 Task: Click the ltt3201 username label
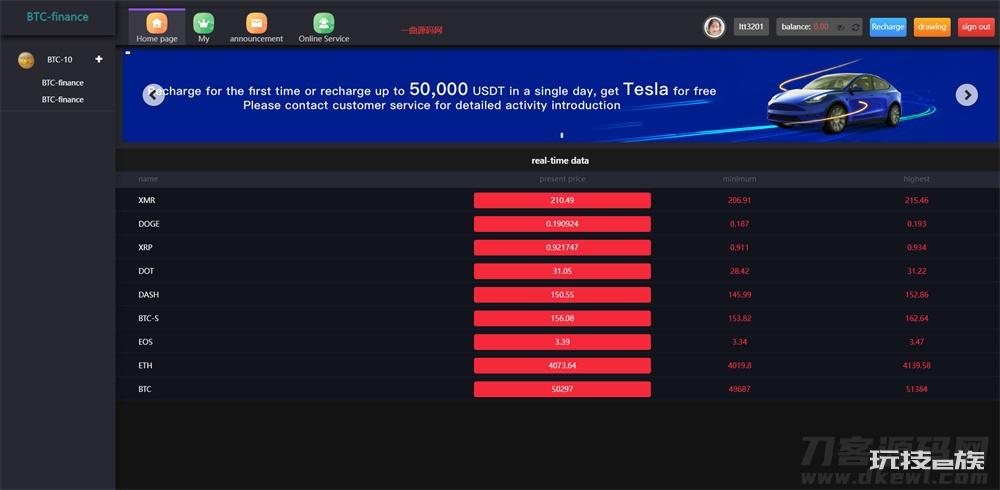coord(751,27)
